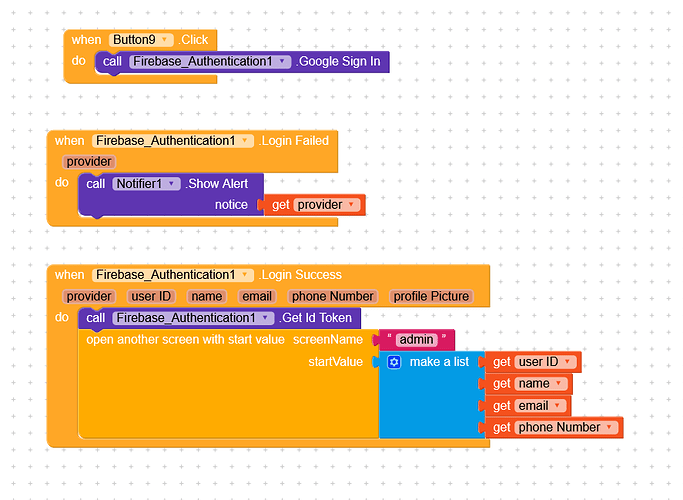Click the blue gear icon on make a list
Image resolution: width=683 pixels, height=500 pixels.
coord(394,362)
